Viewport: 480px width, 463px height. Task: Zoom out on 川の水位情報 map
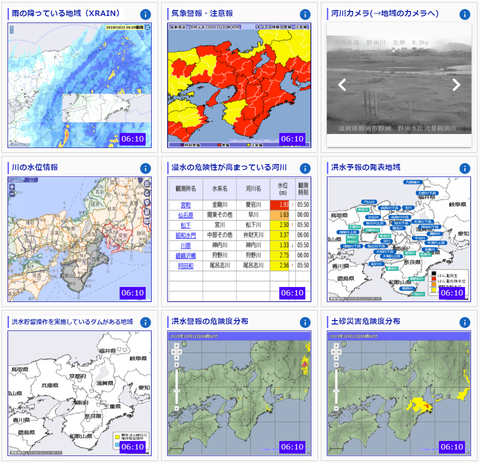point(12,193)
